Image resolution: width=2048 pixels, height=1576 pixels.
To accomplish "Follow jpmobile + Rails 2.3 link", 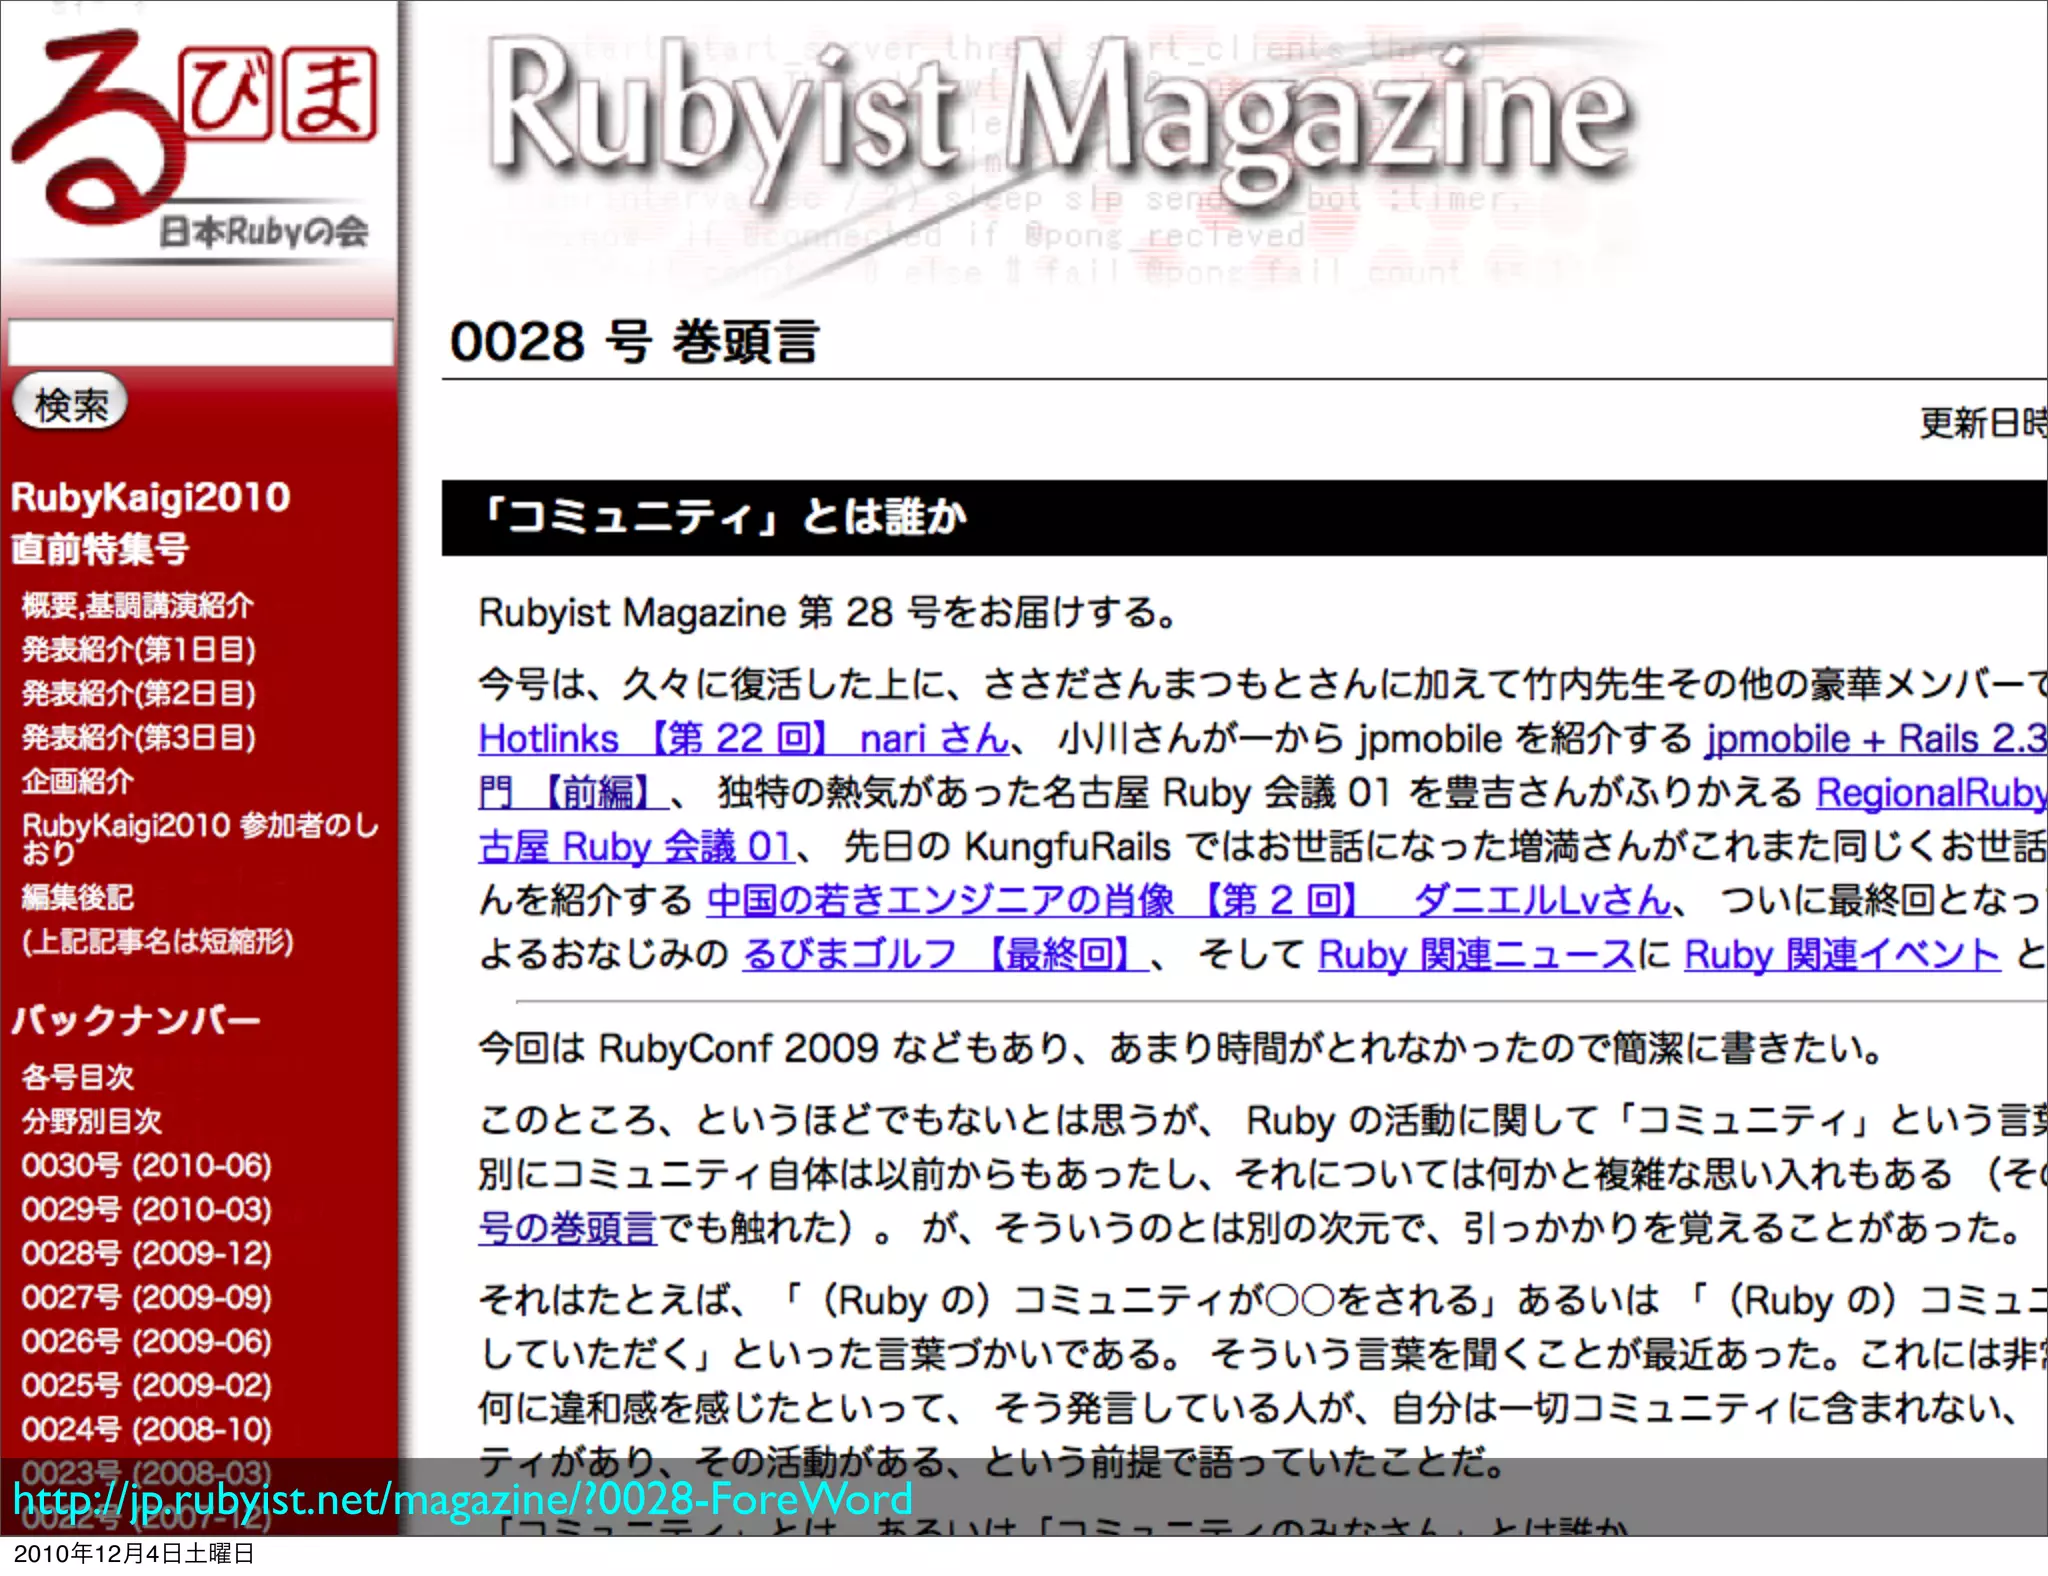I will (x=1876, y=739).
